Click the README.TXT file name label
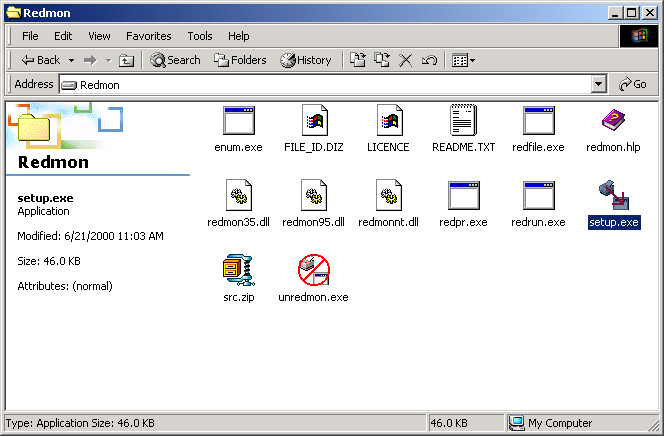 (463, 147)
